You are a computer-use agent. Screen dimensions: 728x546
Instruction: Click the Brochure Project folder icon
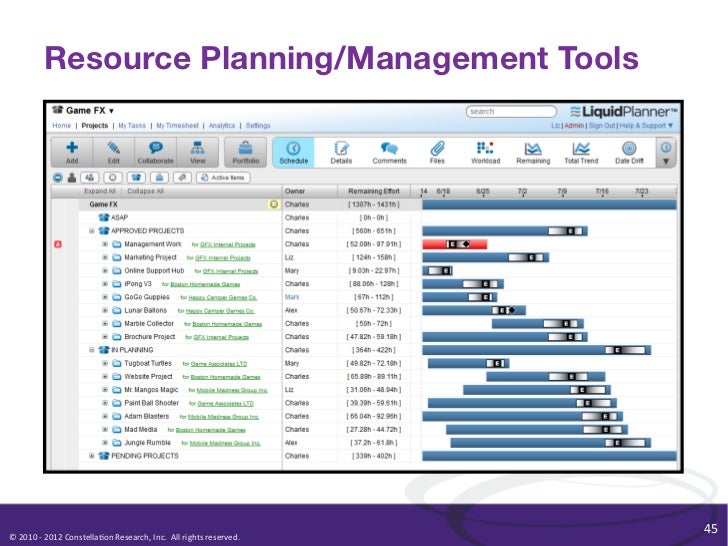pos(117,337)
